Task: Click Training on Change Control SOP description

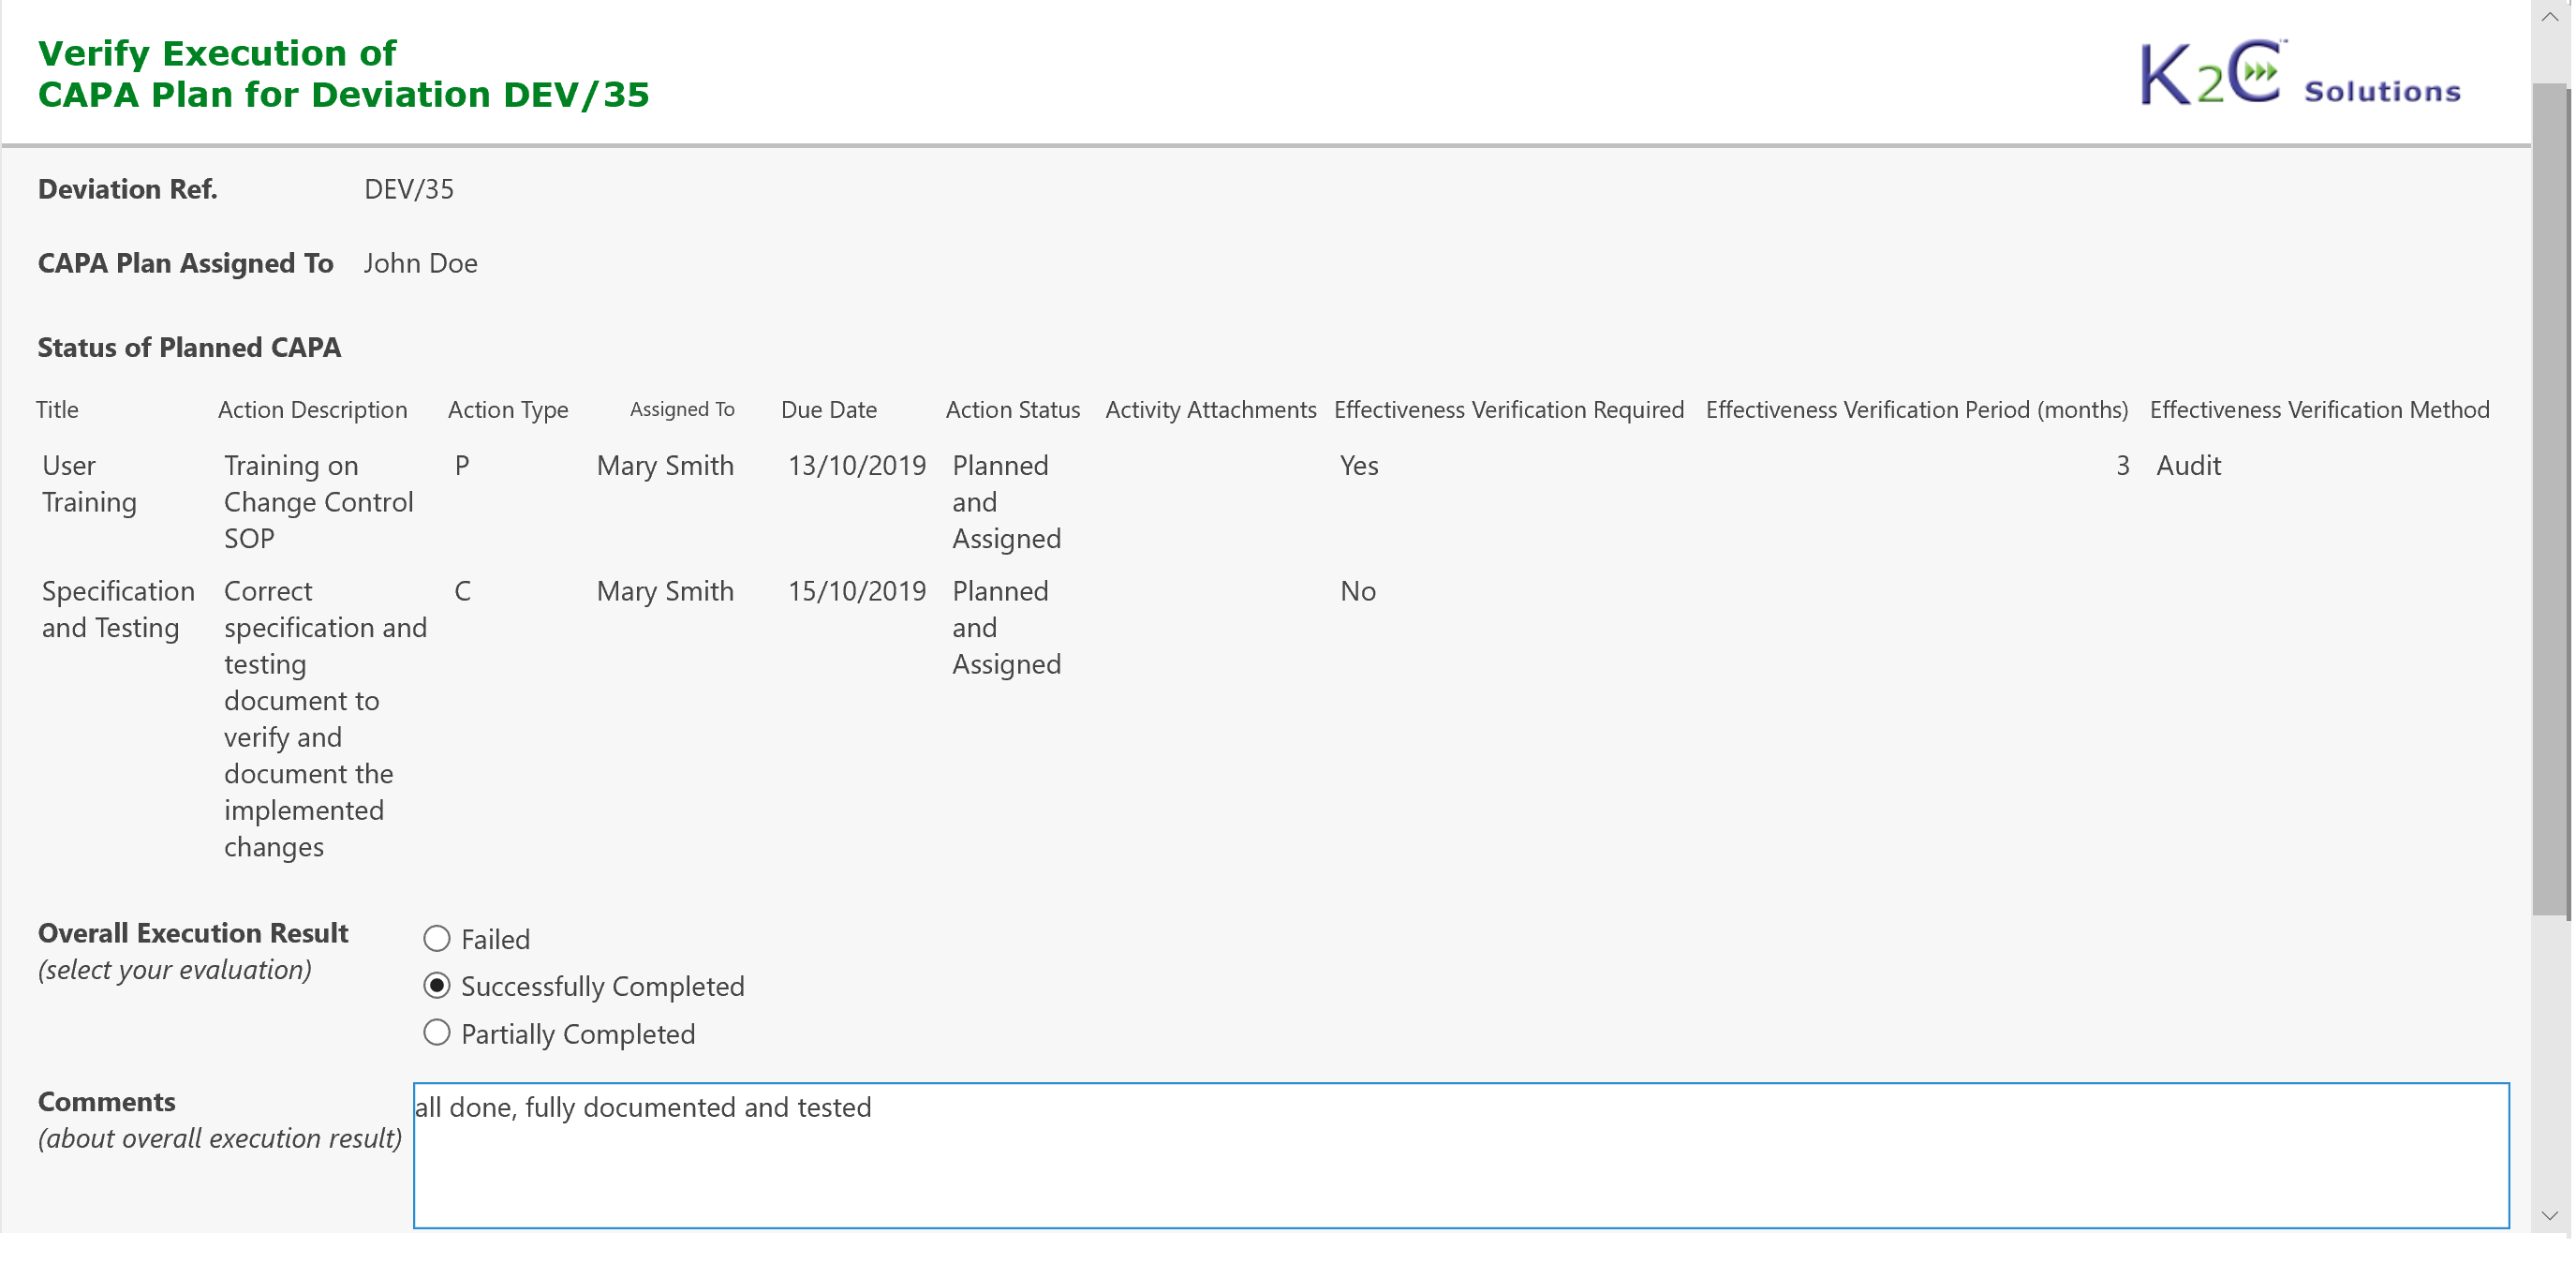Action: (x=319, y=502)
